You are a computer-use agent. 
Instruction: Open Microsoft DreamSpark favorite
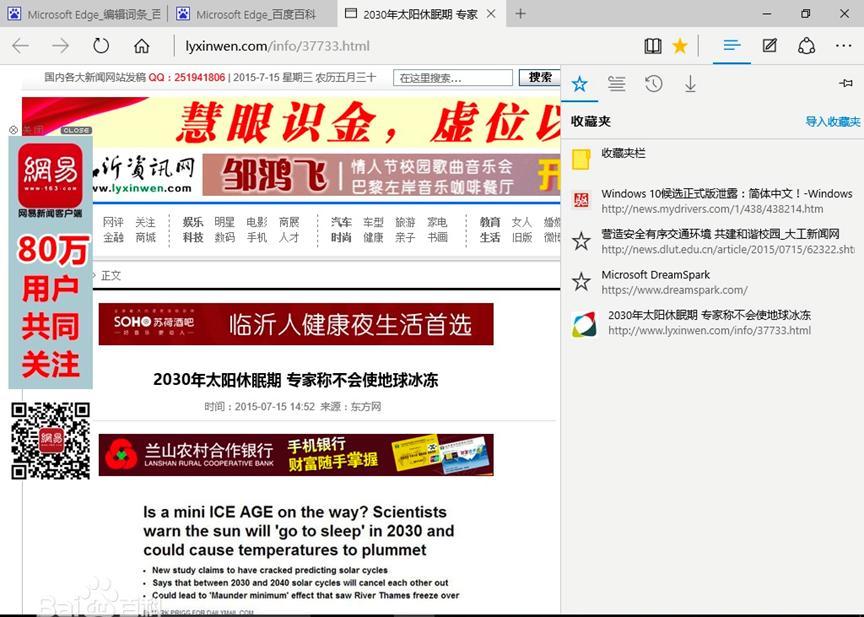(712, 282)
